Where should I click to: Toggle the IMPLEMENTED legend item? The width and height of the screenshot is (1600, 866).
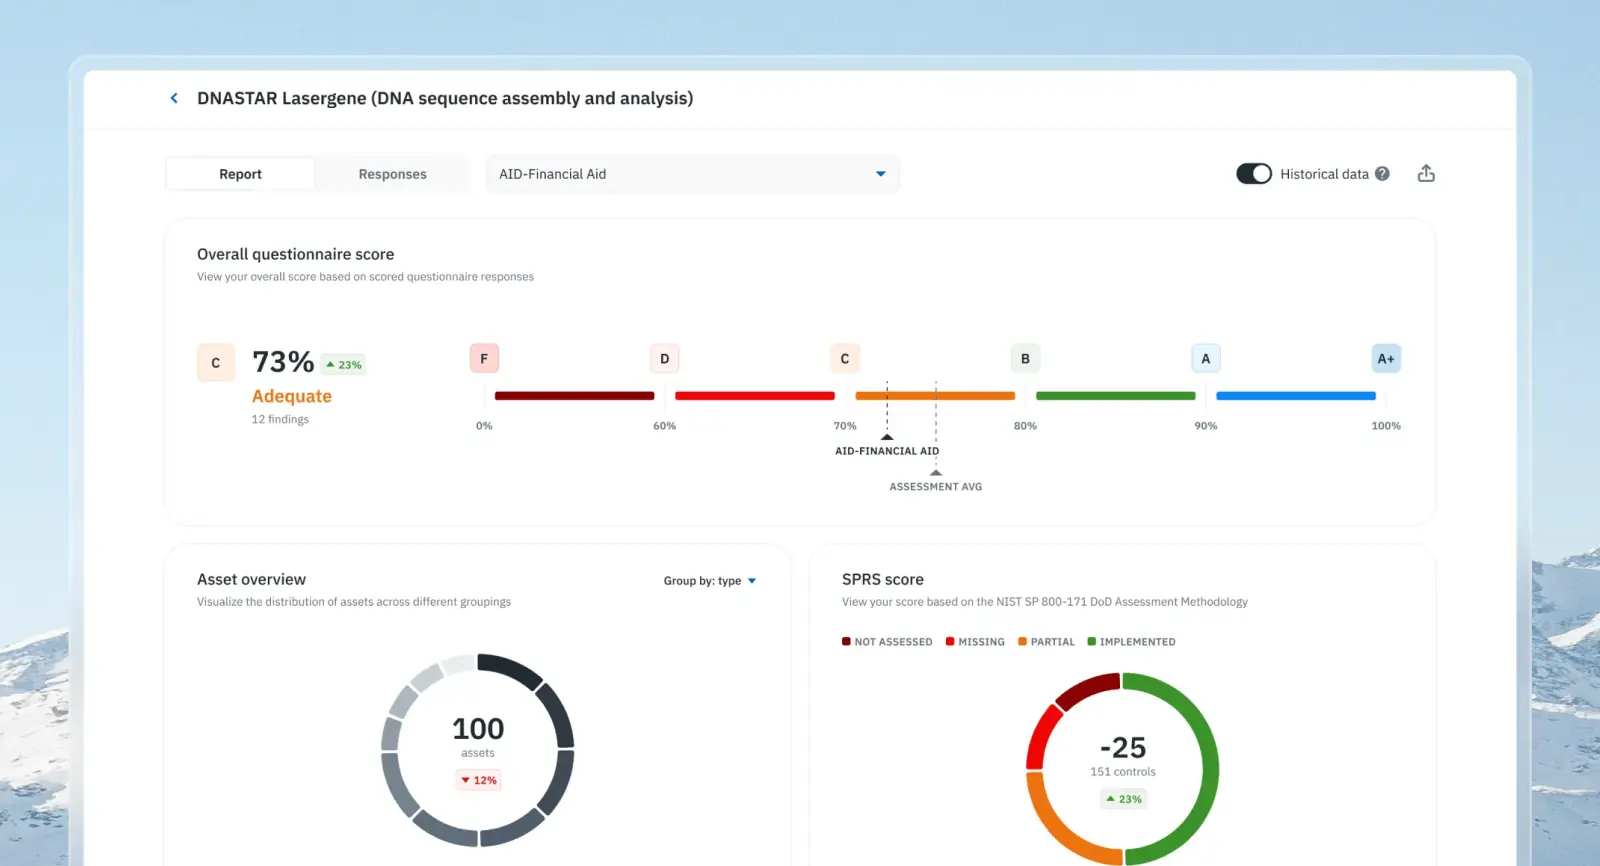(1131, 642)
